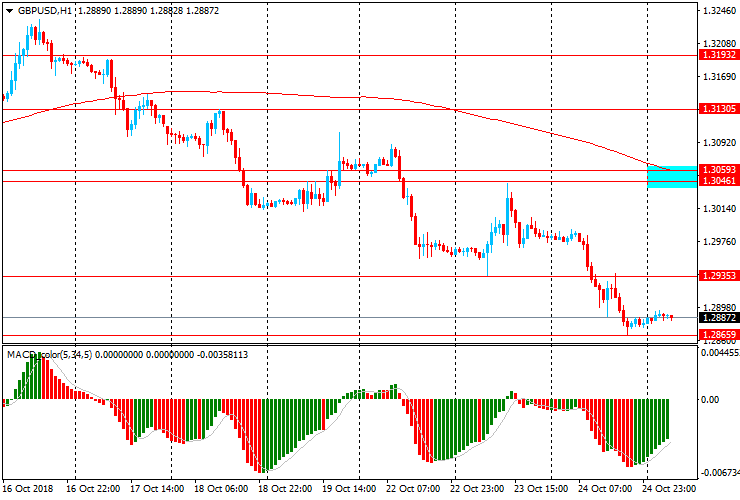
Task: Select the 1.31690 price scale value
Action: 719,76
